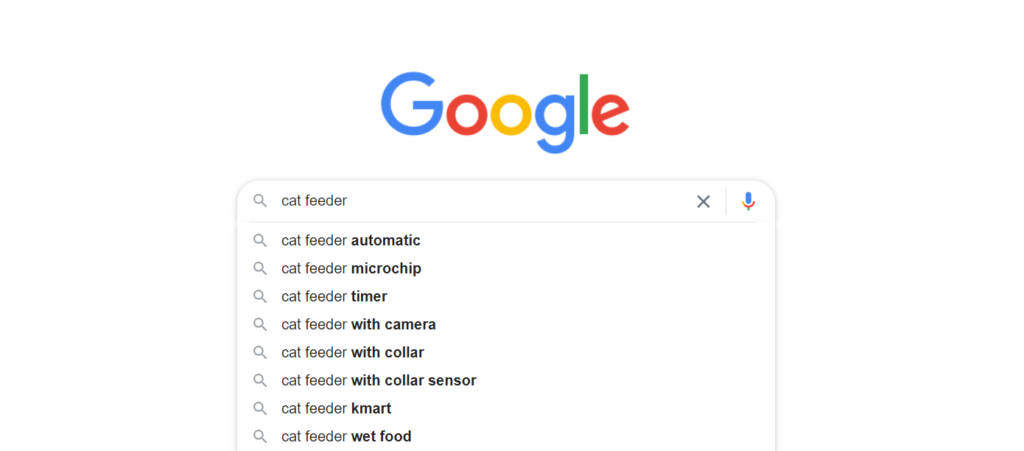
Task: Click the microphone voice search icon
Action: pos(748,201)
